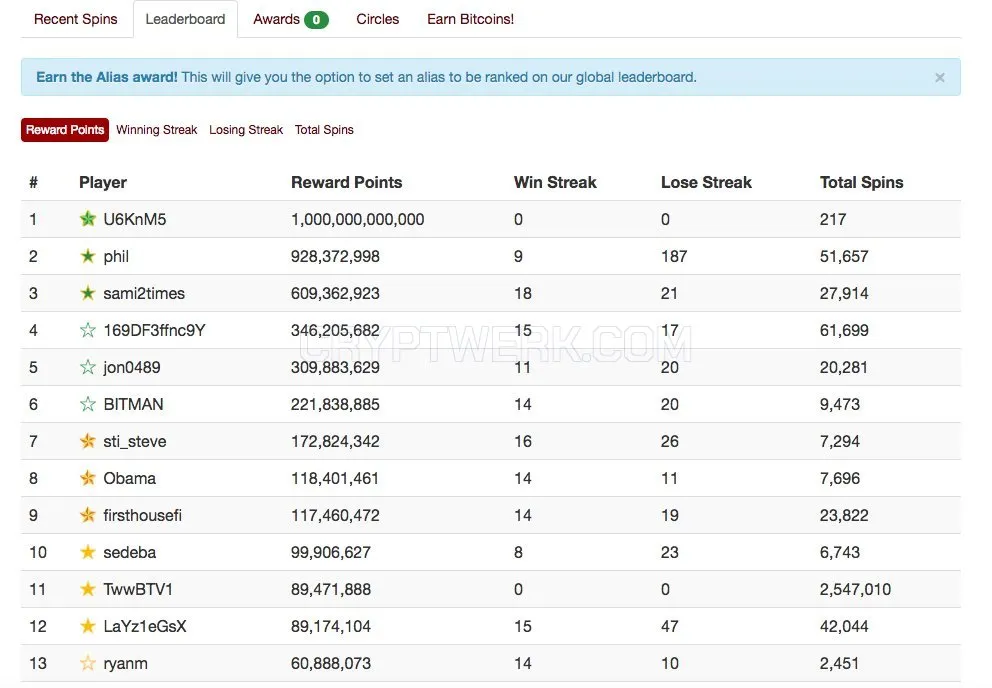Select the Leaderboard tab

coord(185,19)
